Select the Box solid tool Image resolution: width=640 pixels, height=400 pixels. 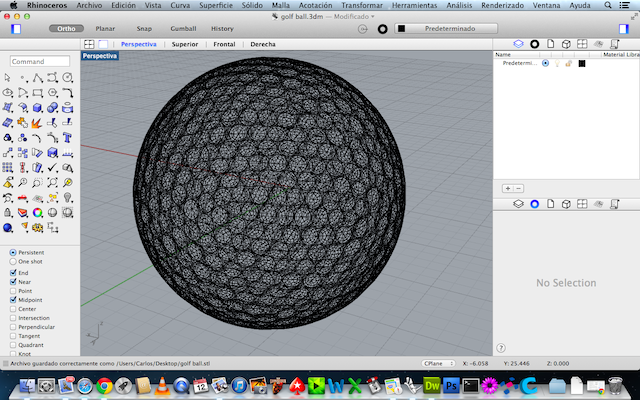[x=38, y=108]
